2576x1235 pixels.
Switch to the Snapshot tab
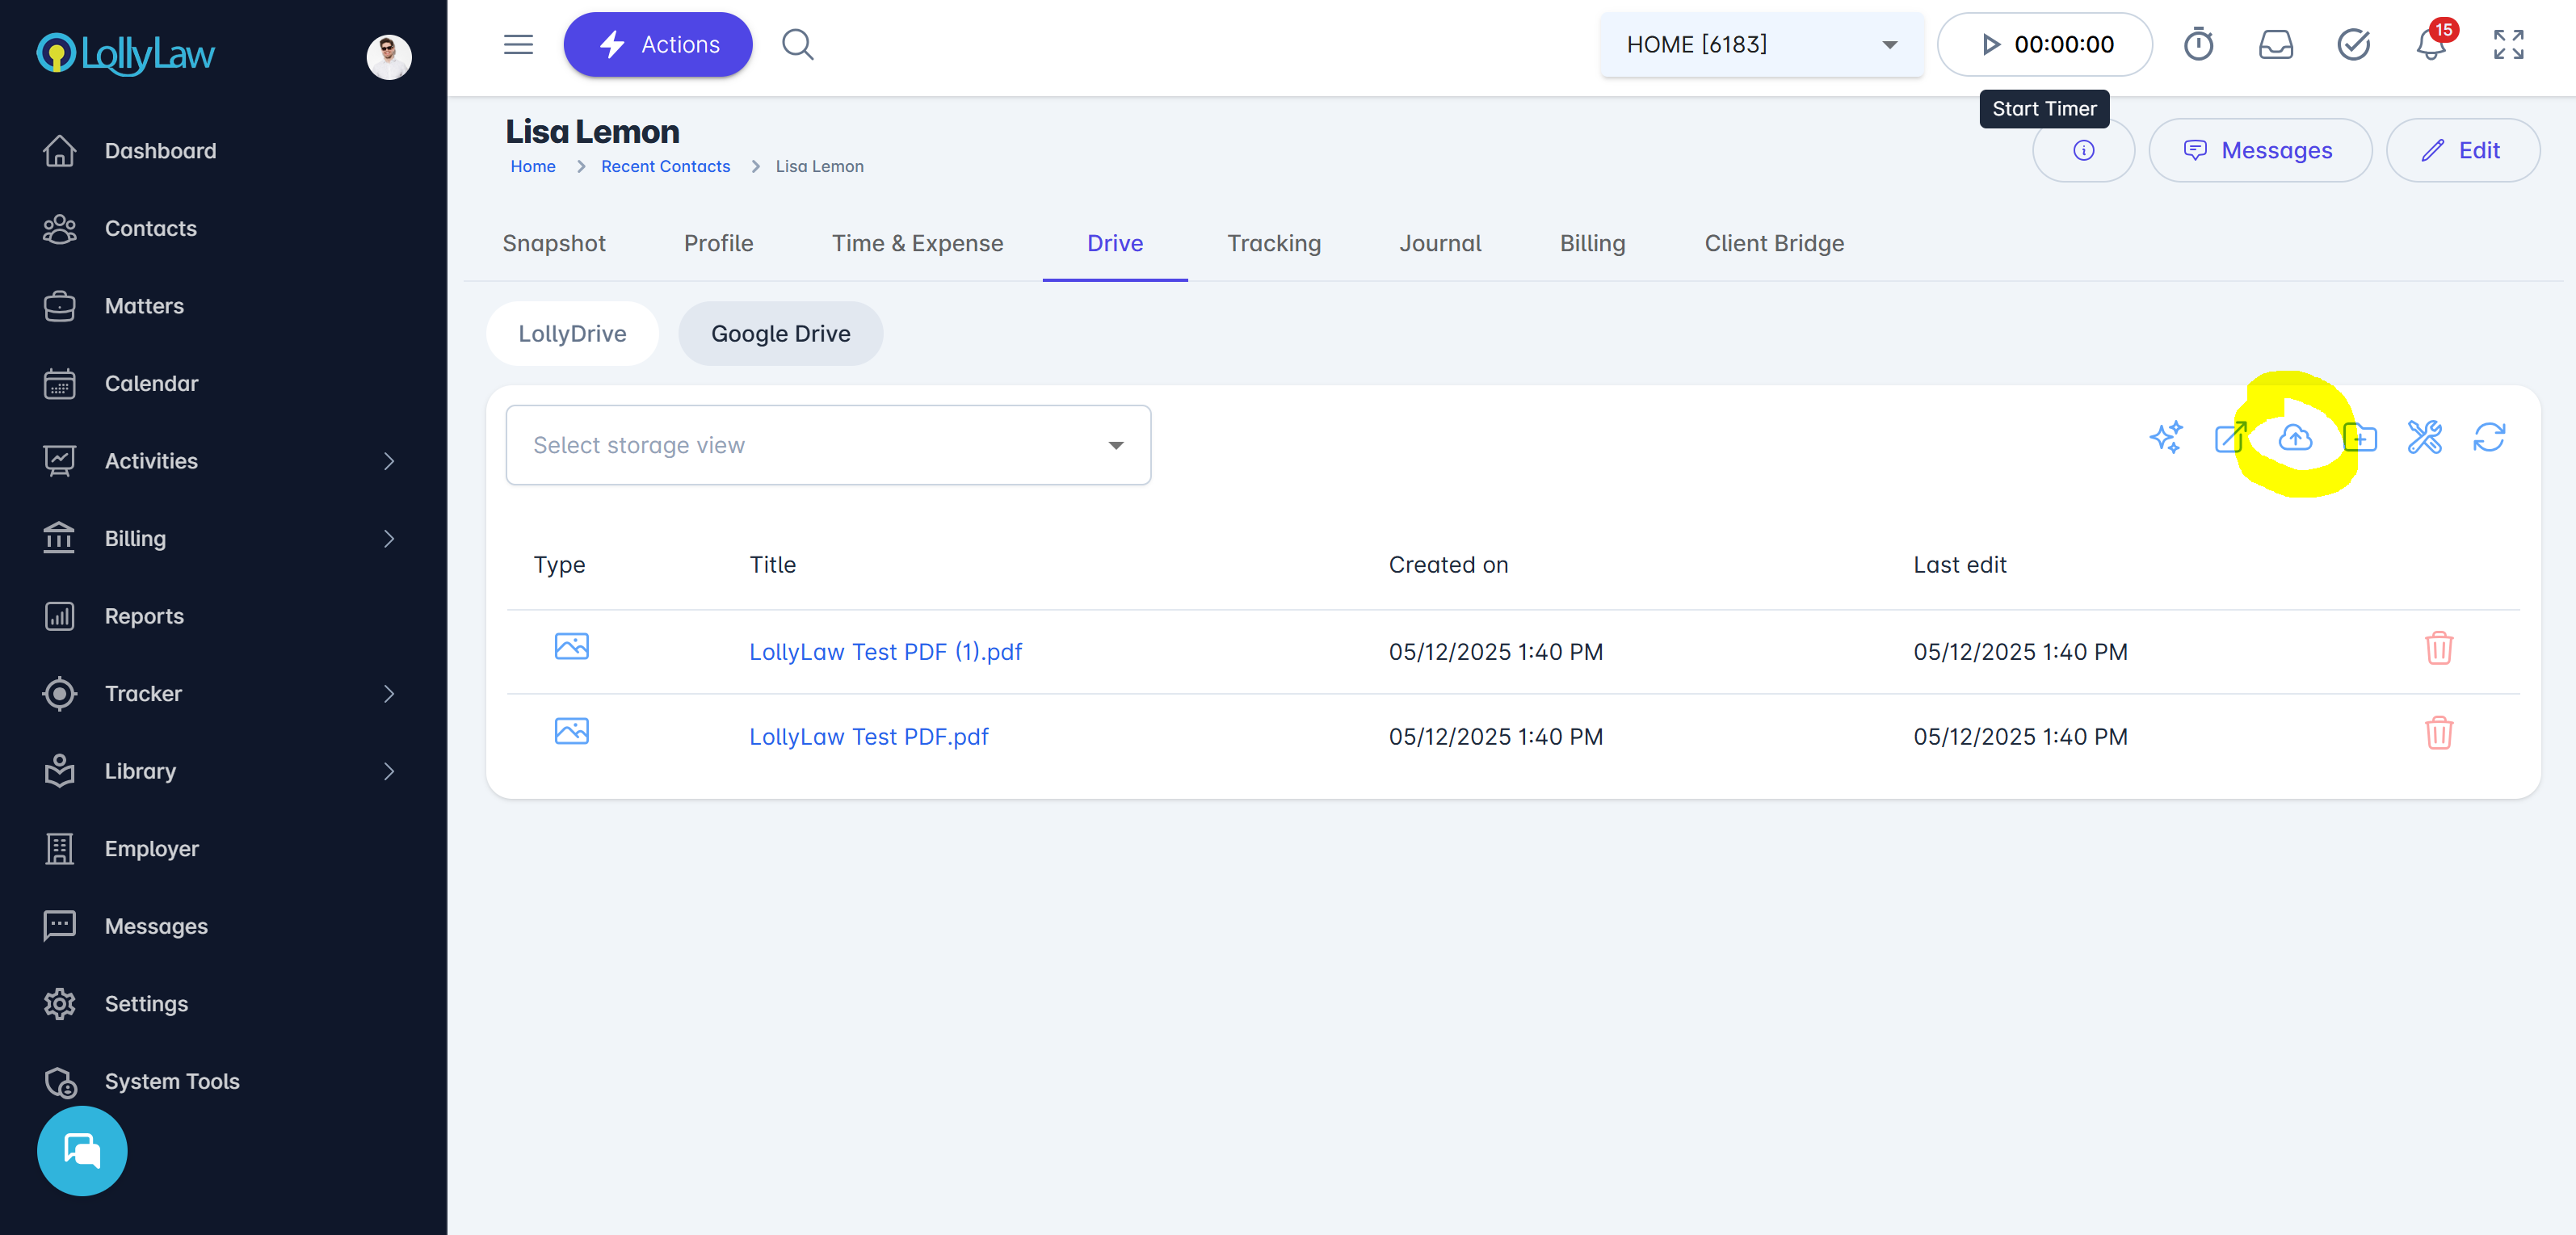click(554, 243)
